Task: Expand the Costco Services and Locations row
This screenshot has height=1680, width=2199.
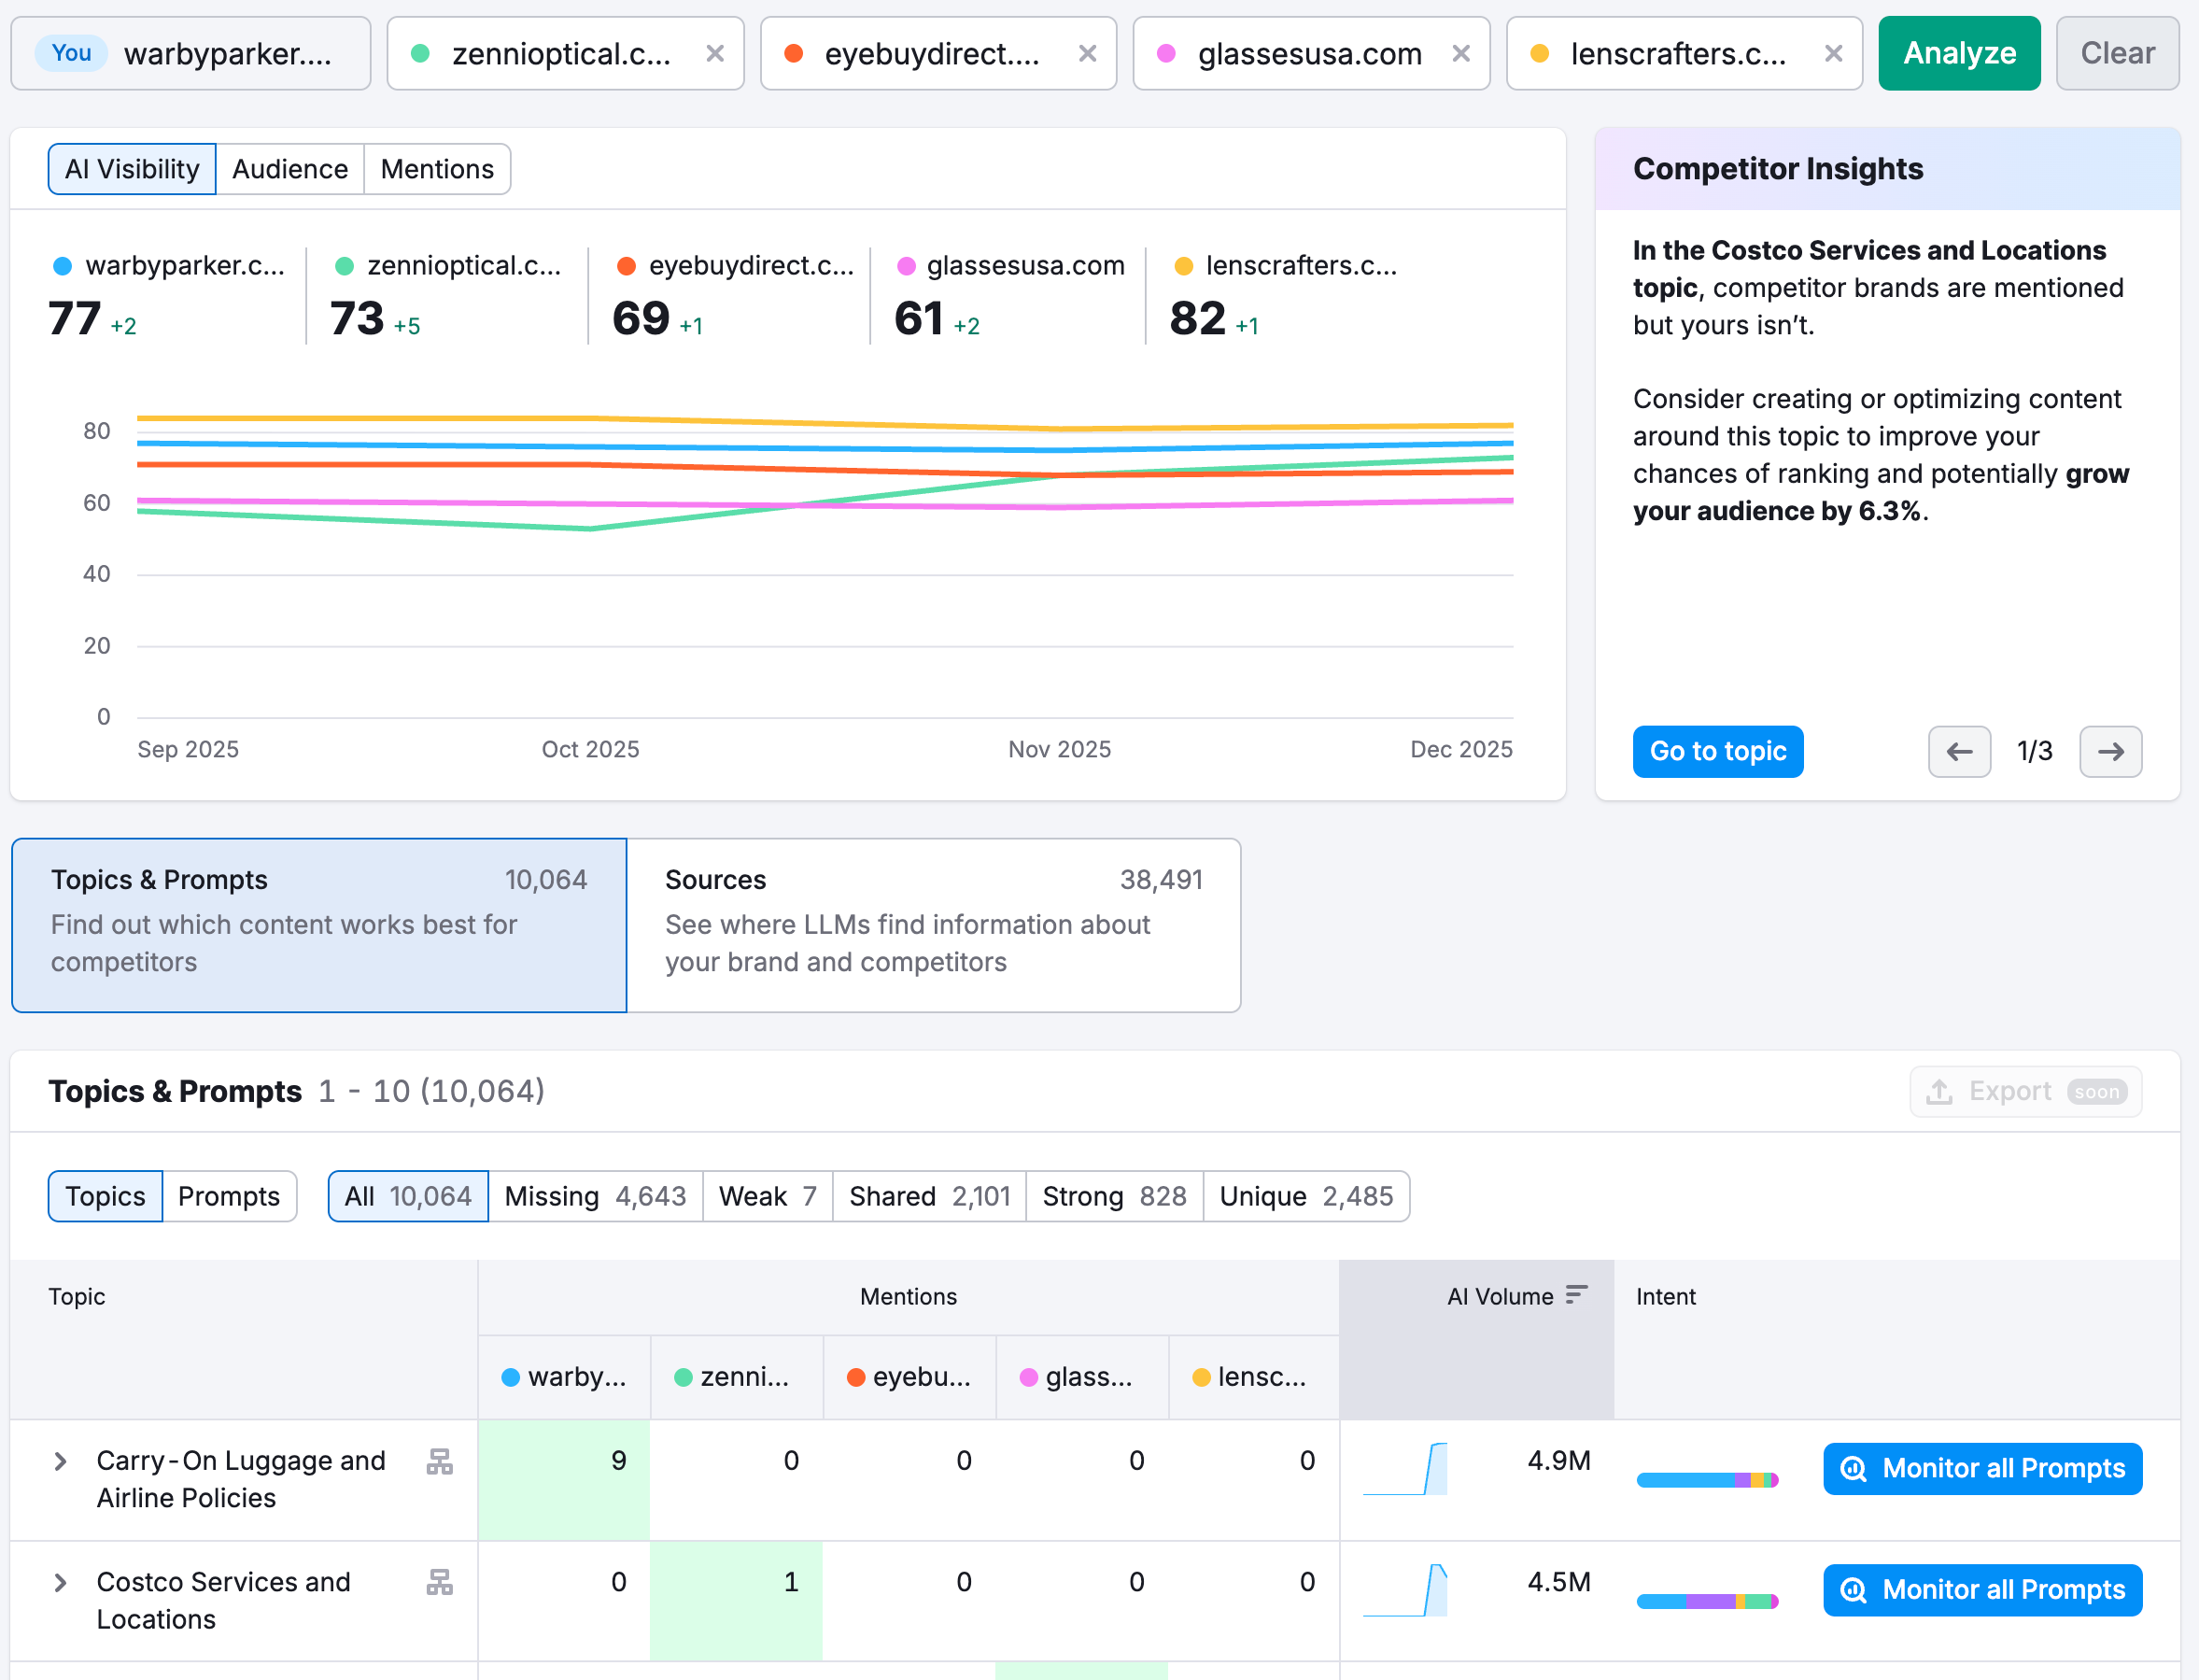Action: 60,1585
